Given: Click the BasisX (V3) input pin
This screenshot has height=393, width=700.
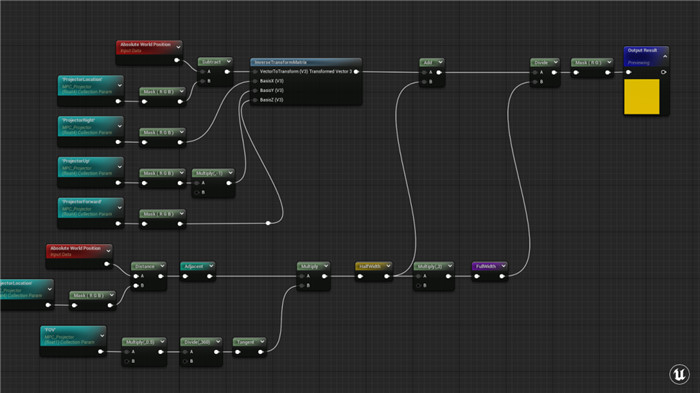Looking at the screenshot, I should pyautogui.click(x=255, y=81).
